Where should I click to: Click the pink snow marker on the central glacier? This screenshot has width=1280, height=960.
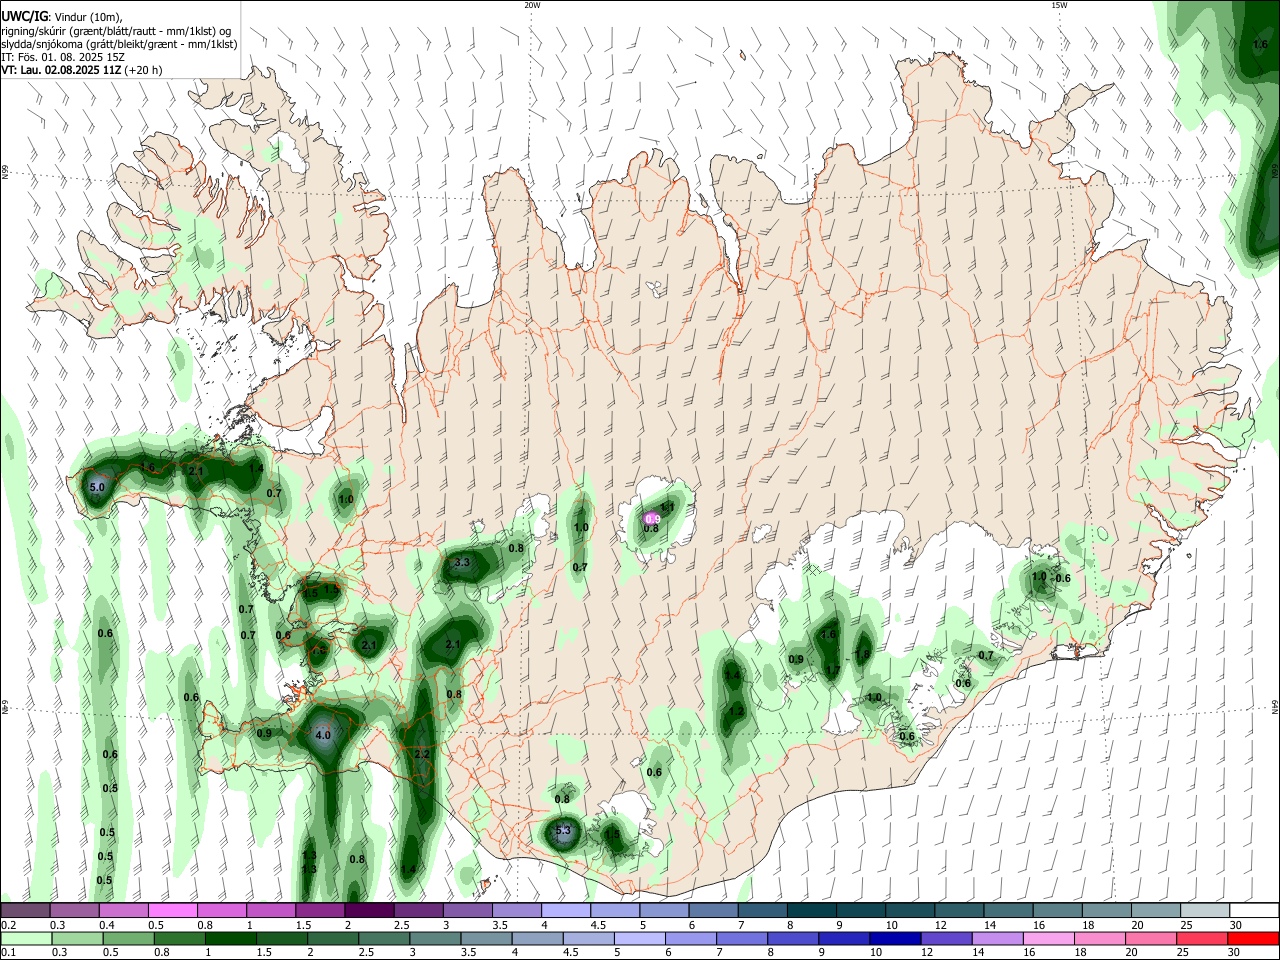click(652, 519)
